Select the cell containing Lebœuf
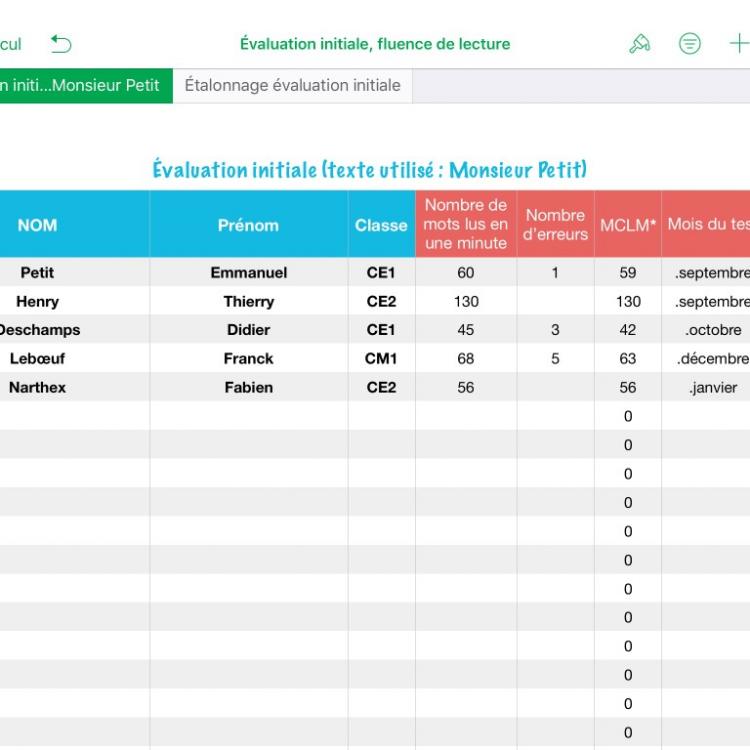Image resolution: width=750 pixels, height=750 pixels. (x=75, y=358)
